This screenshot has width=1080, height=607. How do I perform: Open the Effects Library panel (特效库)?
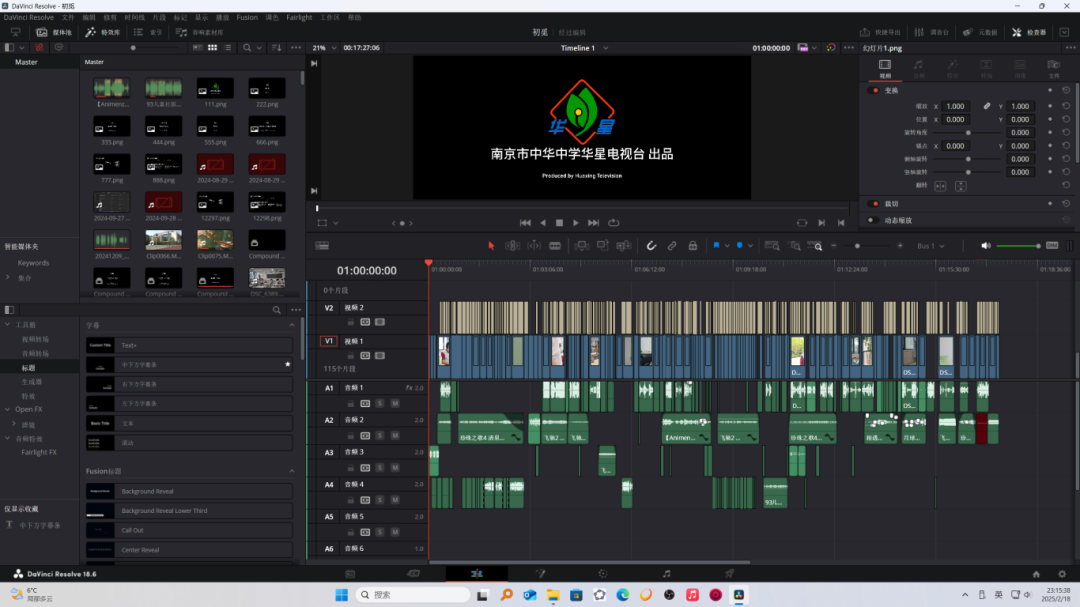pyautogui.click(x=102, y=32)
